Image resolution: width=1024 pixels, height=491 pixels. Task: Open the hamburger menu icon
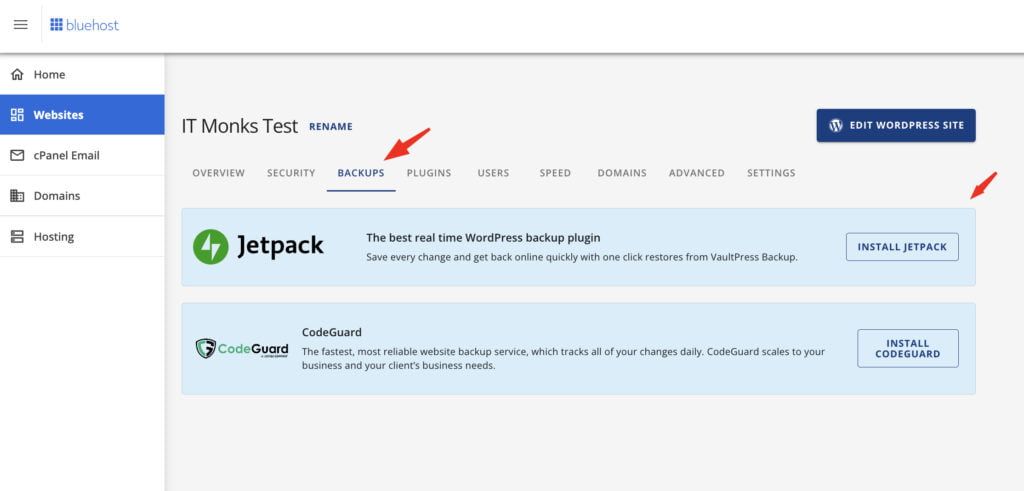pos(21,25)
